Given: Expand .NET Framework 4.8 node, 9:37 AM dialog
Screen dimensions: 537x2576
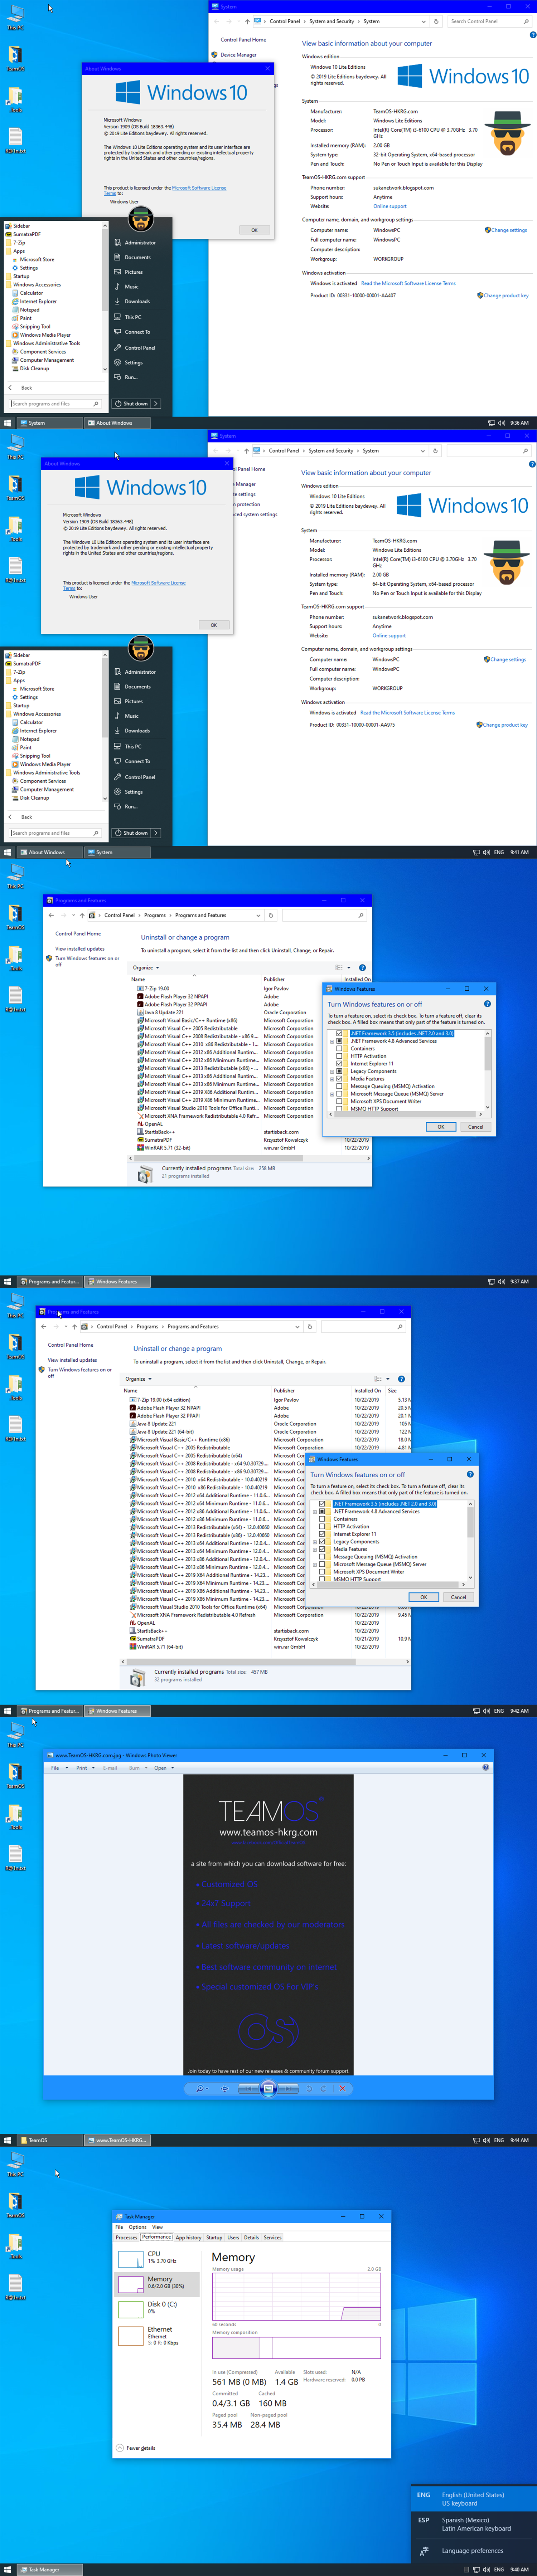Looking at the screenshot, I should (332, 1041).
